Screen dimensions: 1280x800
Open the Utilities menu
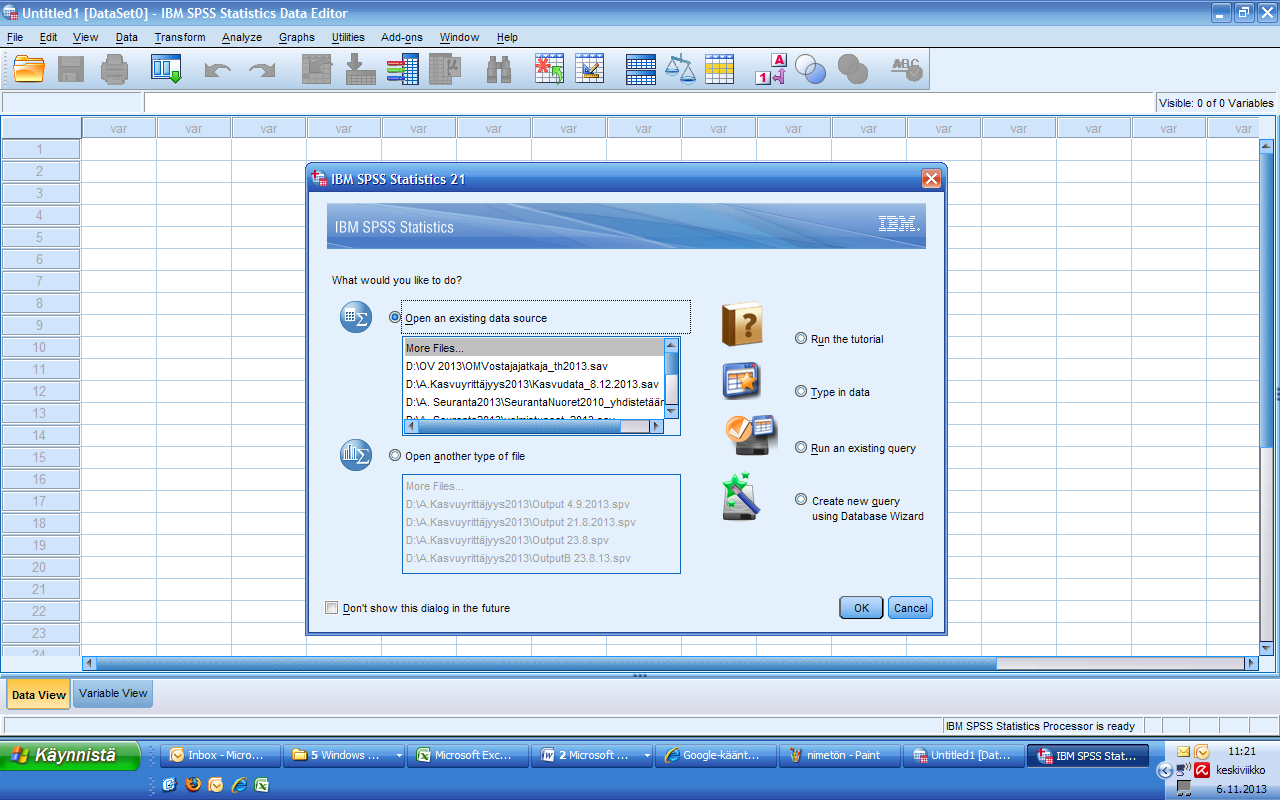[x=348, y=37]
